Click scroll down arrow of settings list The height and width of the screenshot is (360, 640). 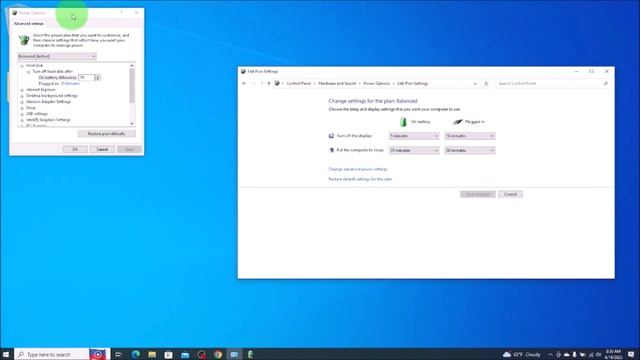tap(132, 124)
